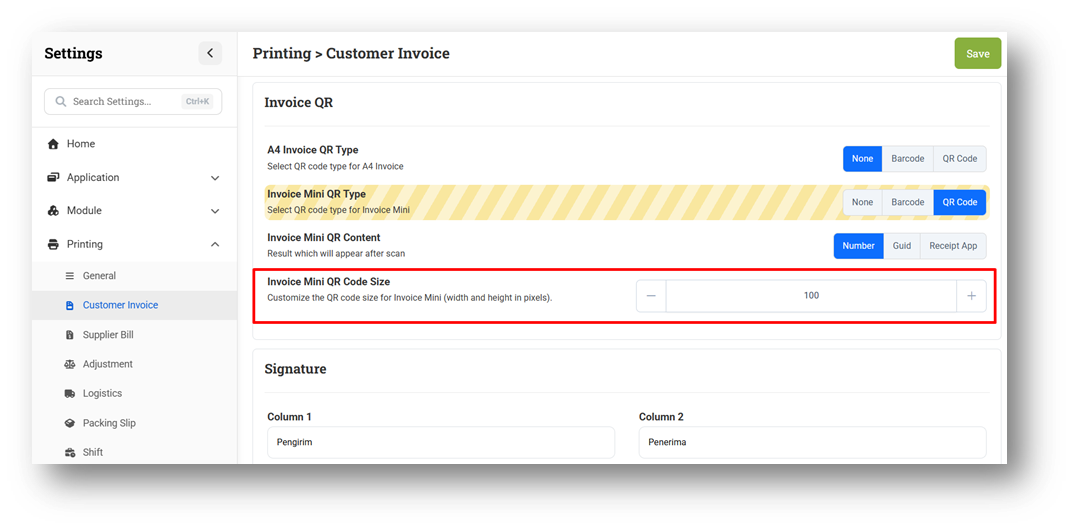1072x529 pixels.
Task: Click the Home icon in the sidebar
Action: (x=53, y=144)
